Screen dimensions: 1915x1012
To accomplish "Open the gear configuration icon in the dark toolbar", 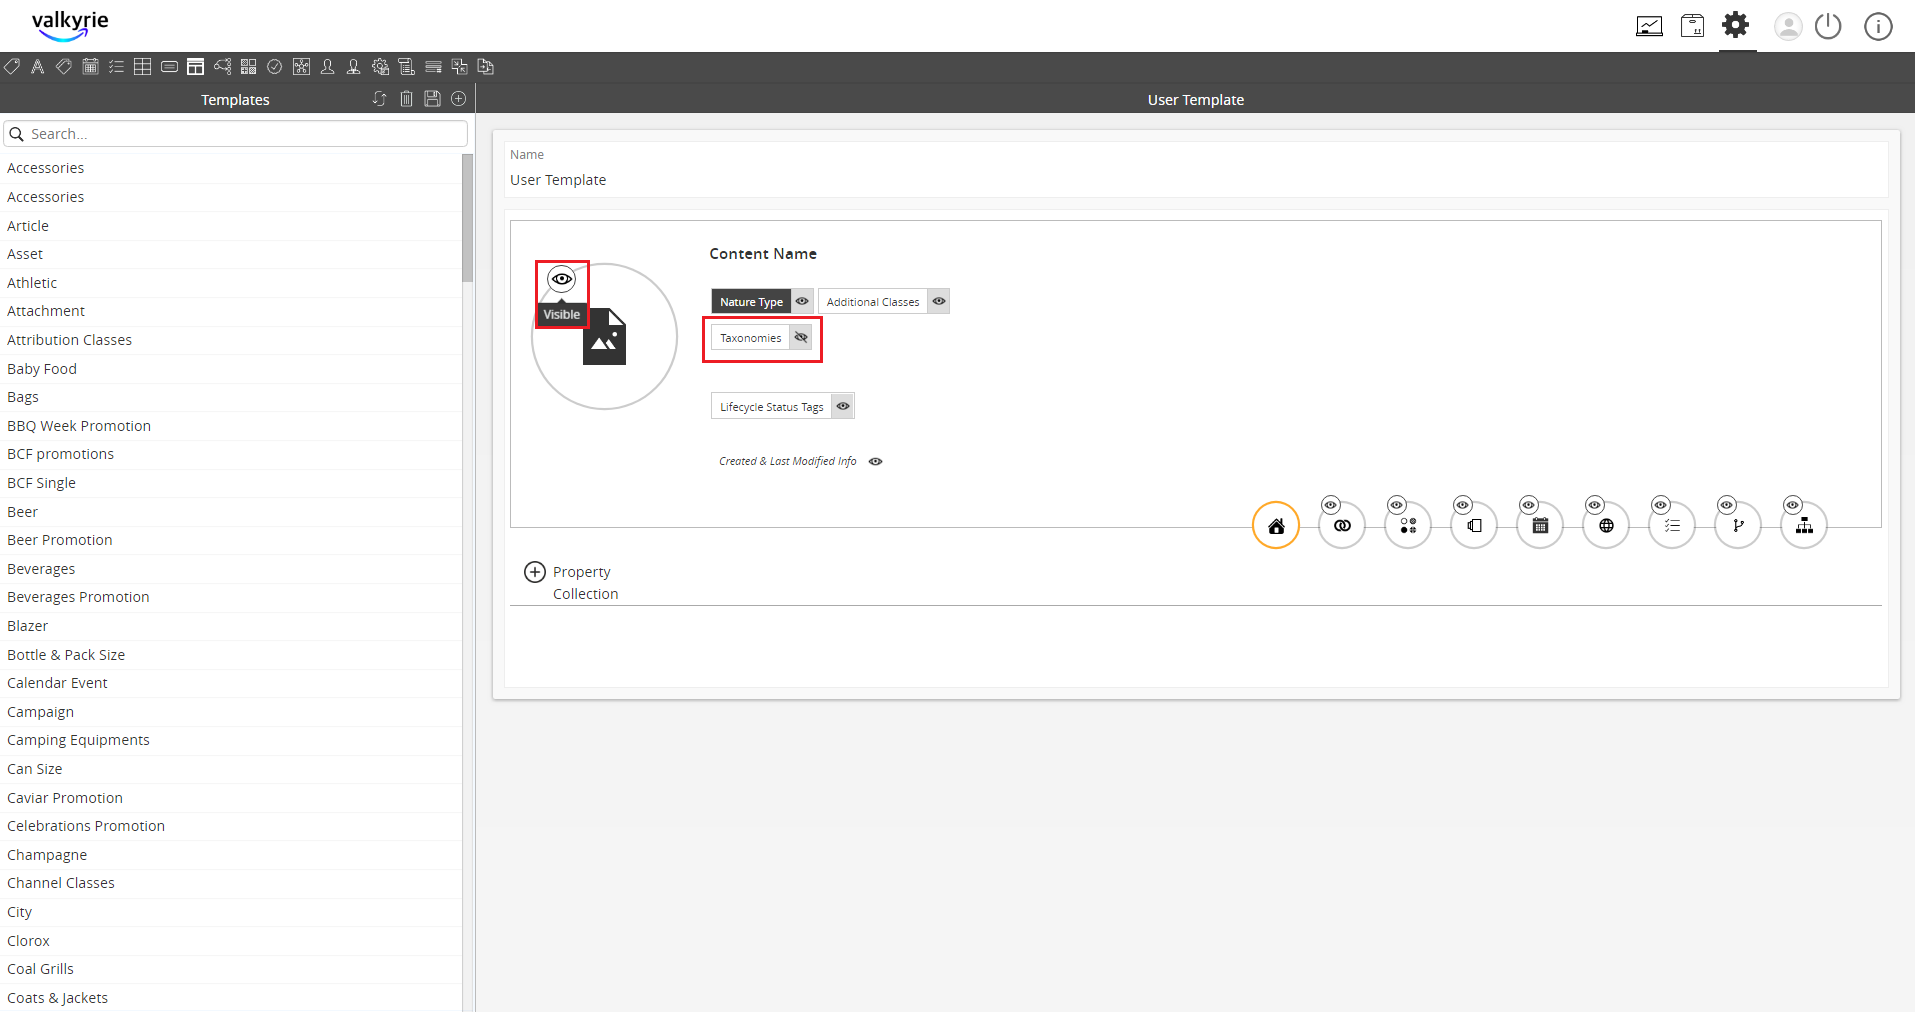I will click(x=380, y=67).
